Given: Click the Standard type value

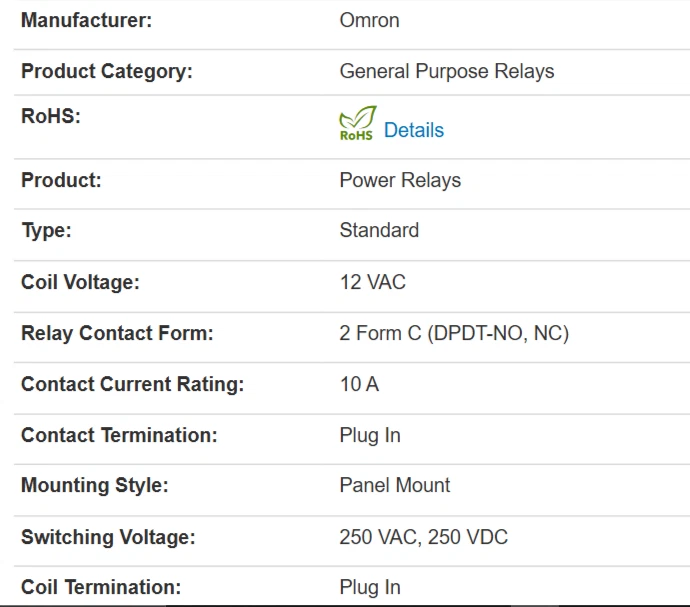Looking at the screenshot, I should click(x=379, y=230).
